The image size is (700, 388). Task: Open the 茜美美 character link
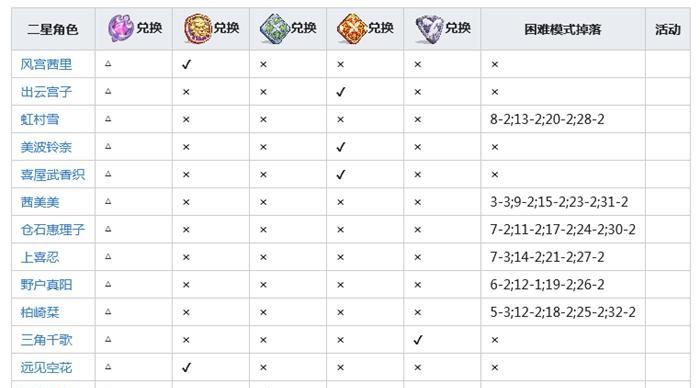40,202
